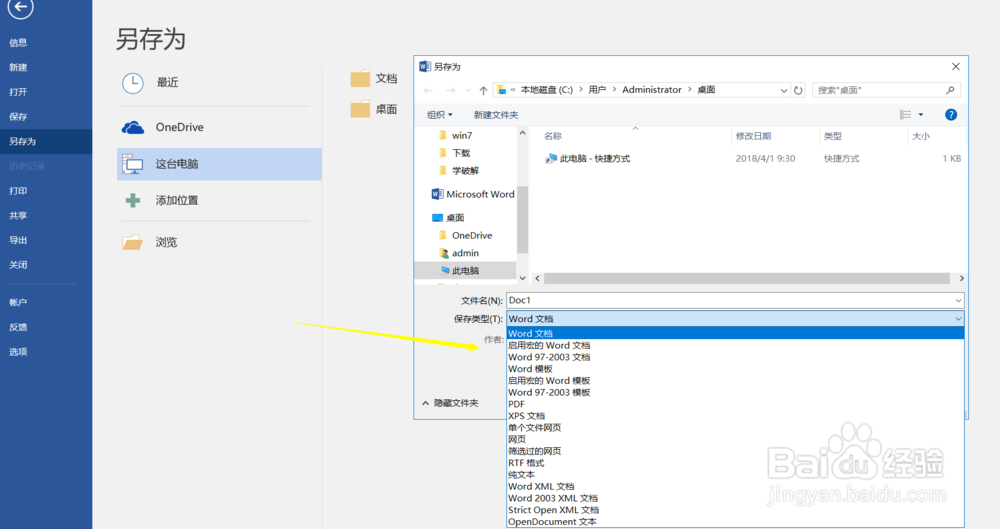Screen dimensions: 1000x529
Task: Go up one folder level arrow
Action: (x=483, y=91)
